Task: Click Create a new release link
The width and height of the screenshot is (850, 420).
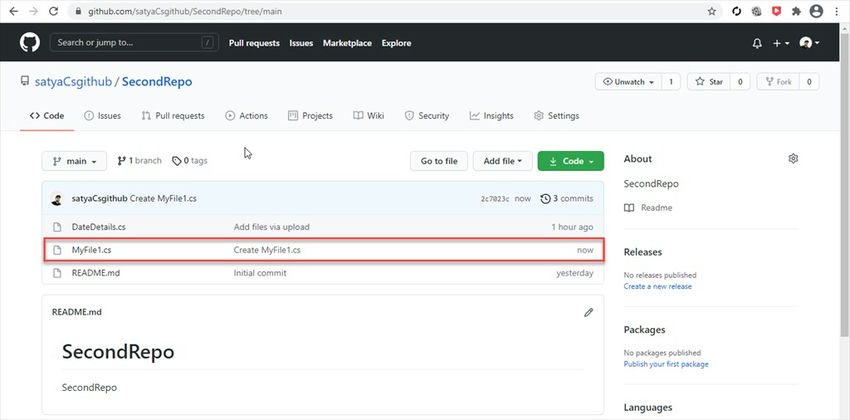Action: (x=657, y=286)
